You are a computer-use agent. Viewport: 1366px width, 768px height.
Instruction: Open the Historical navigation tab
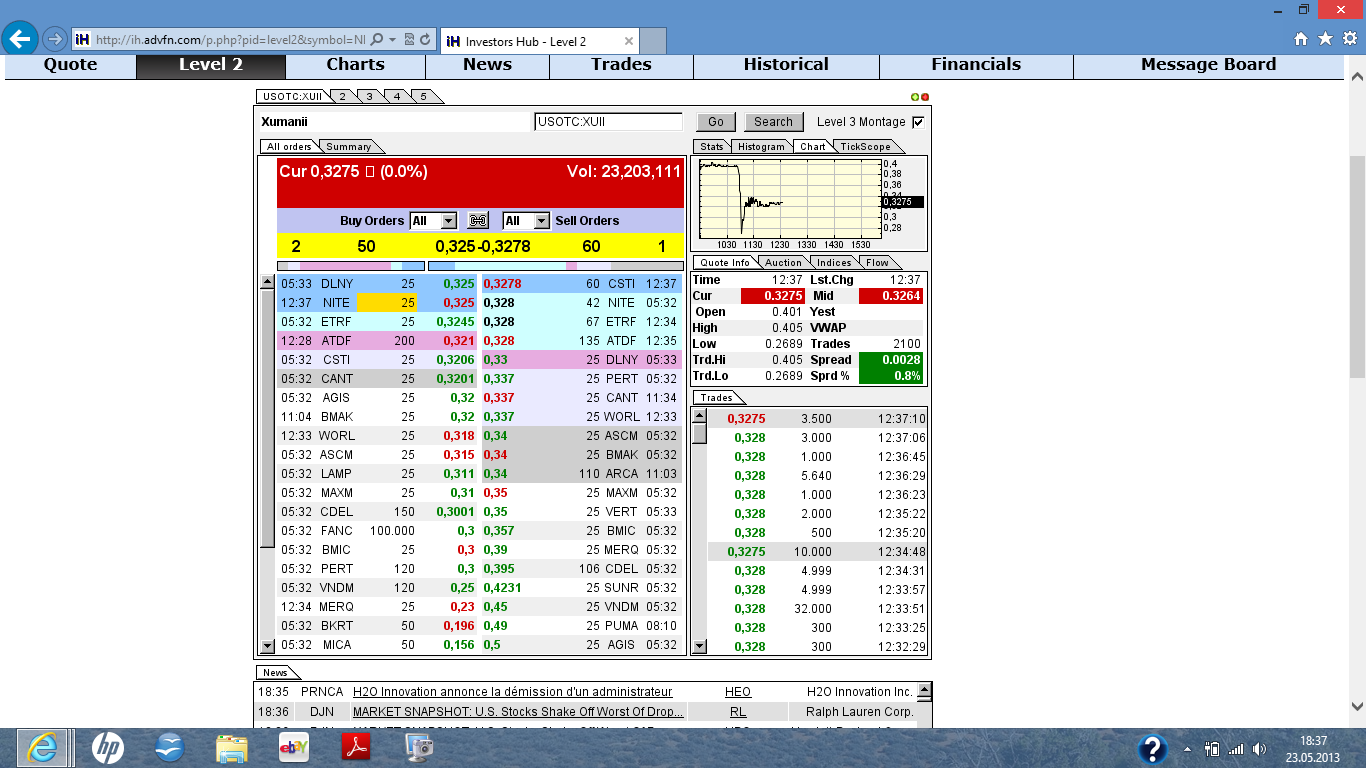(786, 65)
